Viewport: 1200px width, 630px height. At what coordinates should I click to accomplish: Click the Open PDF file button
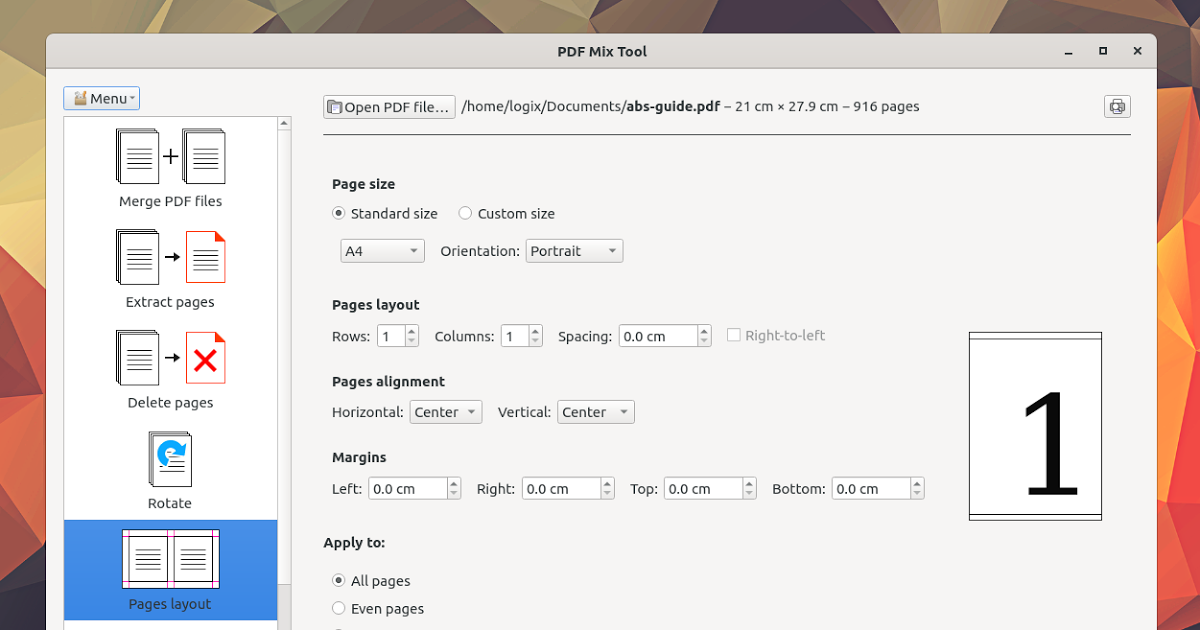click(x=389, y=107)
